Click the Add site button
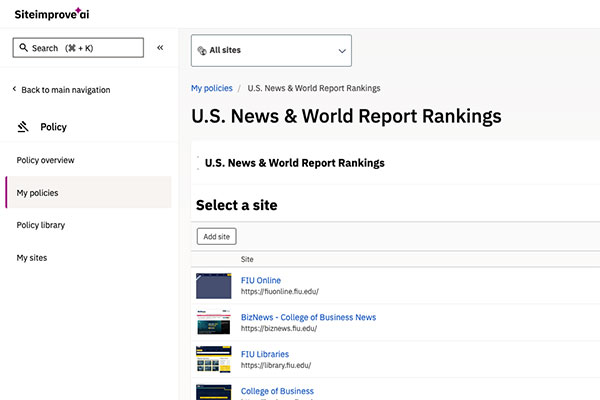This screenshot has height=400, width=600. point(217,237)
